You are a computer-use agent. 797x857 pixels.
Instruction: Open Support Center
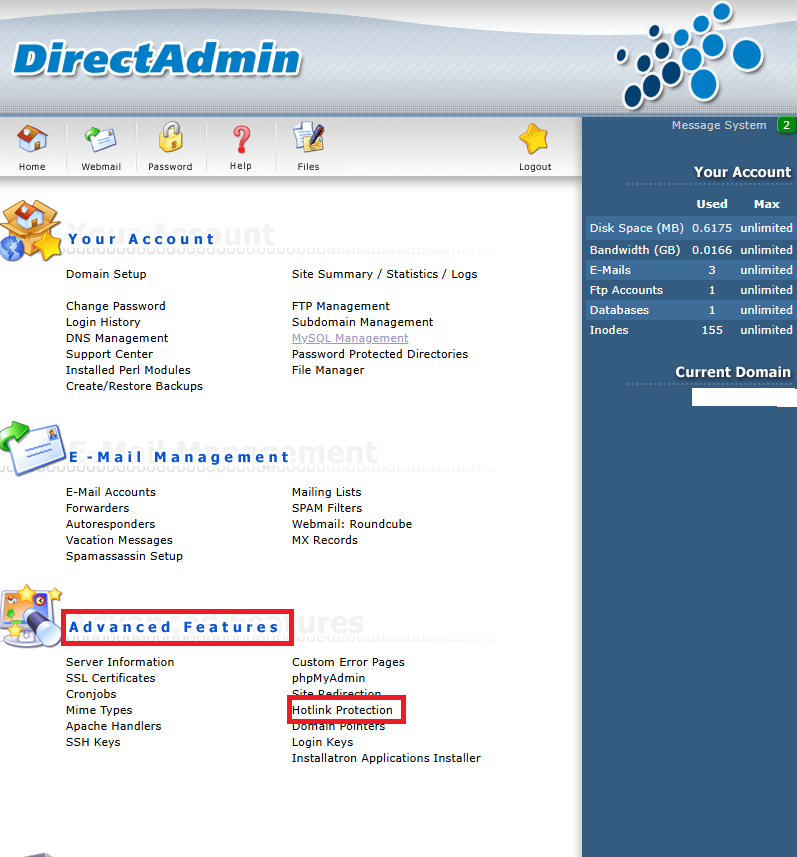click(109, 354)
